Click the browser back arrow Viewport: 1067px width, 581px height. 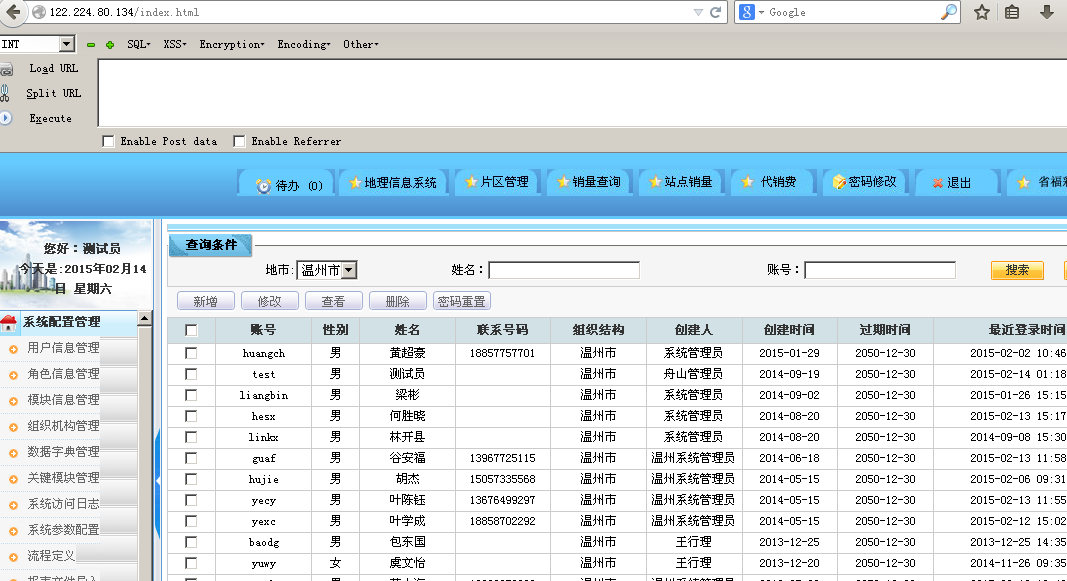[x=14, y=12]
